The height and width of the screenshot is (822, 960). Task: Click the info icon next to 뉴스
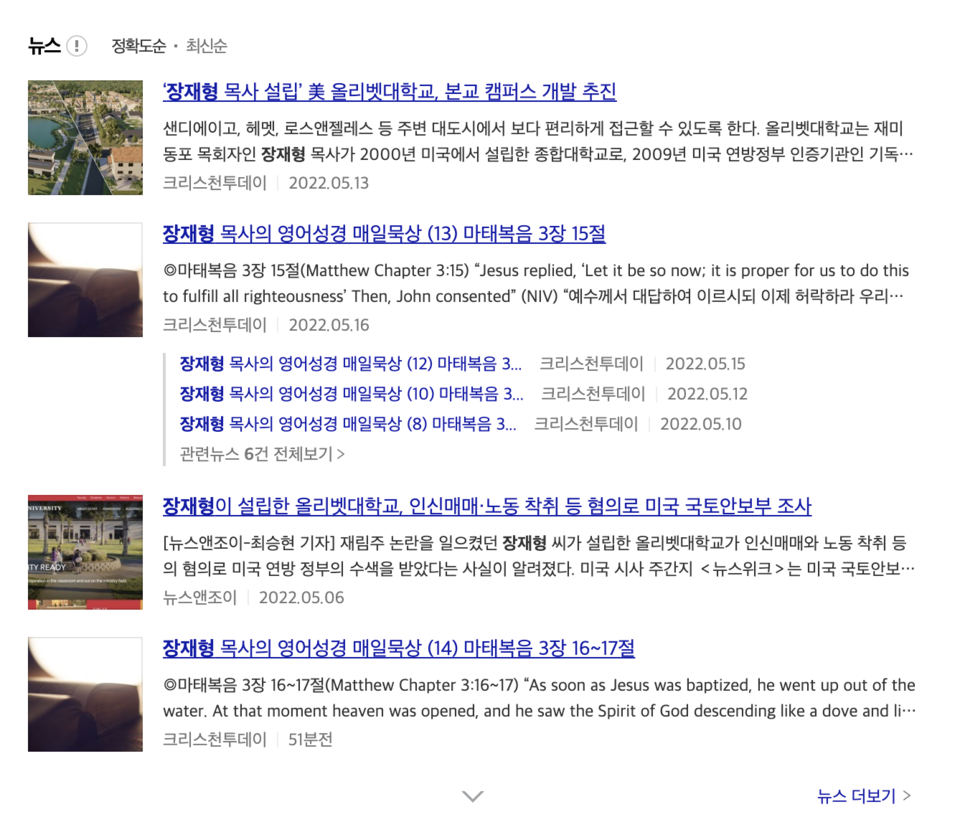coord(77,46)
